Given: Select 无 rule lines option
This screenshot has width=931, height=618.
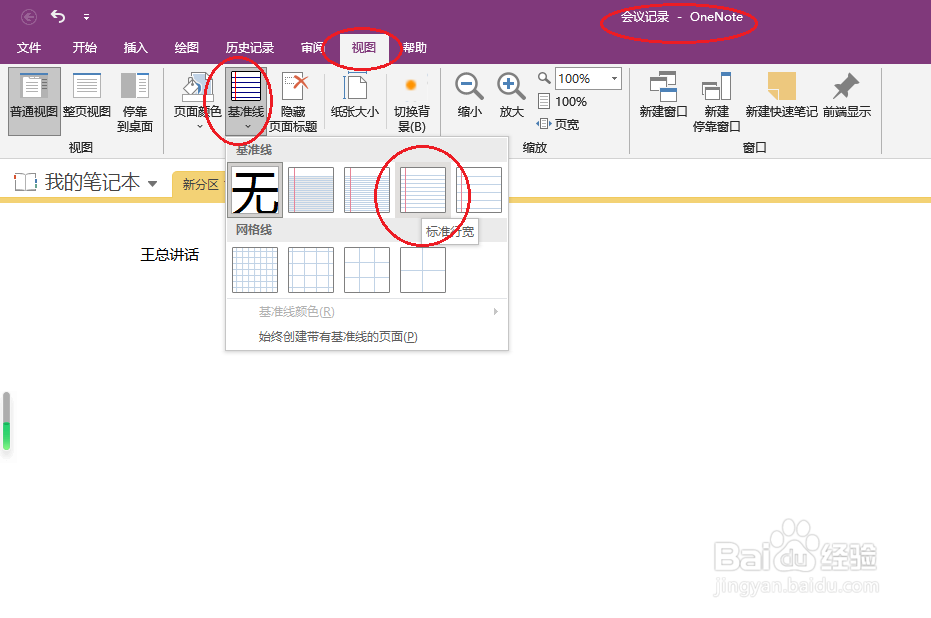Looking at the screenshot, I should pos(255,190).
